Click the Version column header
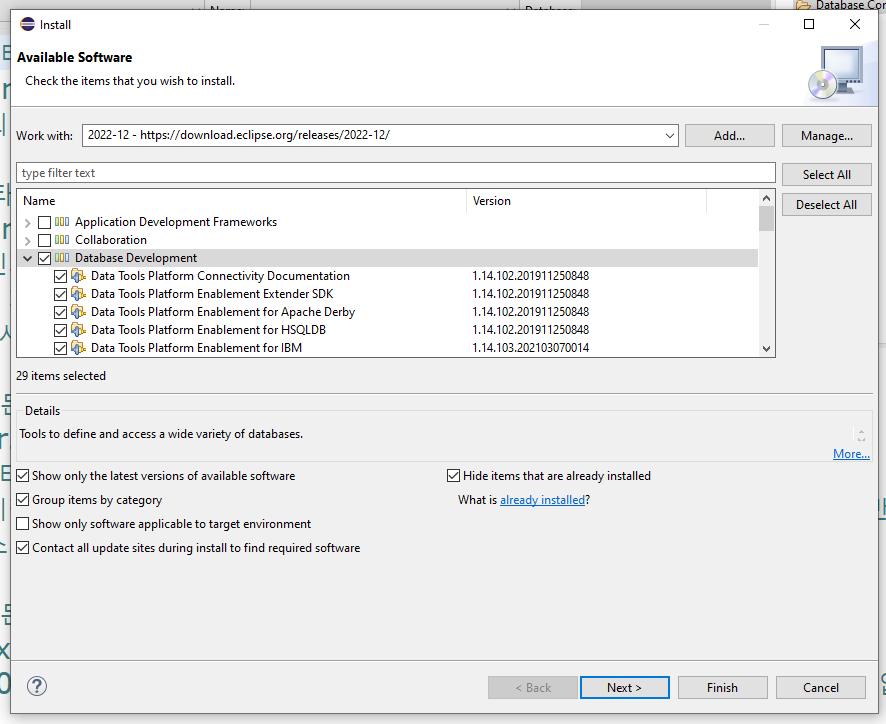 (x=587, y=201)
